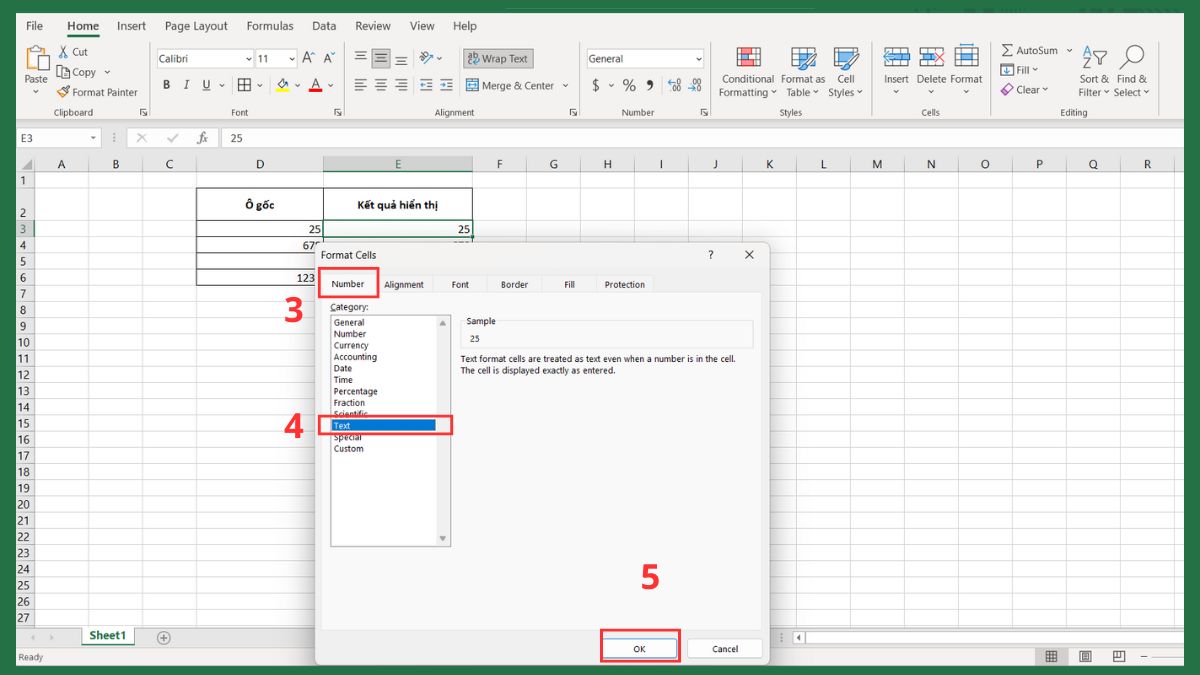Open the Cell Styles gallery
The width and height of the screenshot is (1200, 675).
click(x=846, y=72)
